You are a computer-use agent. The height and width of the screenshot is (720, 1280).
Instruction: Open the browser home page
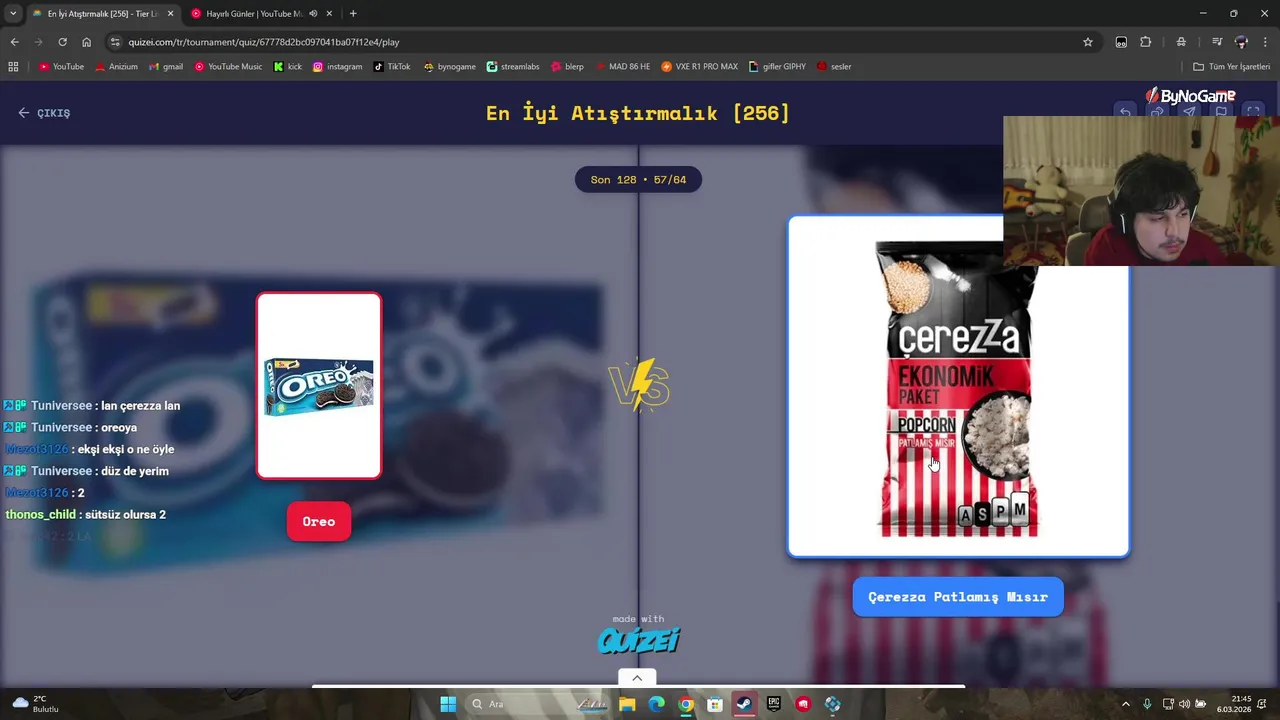coord(86,42)
